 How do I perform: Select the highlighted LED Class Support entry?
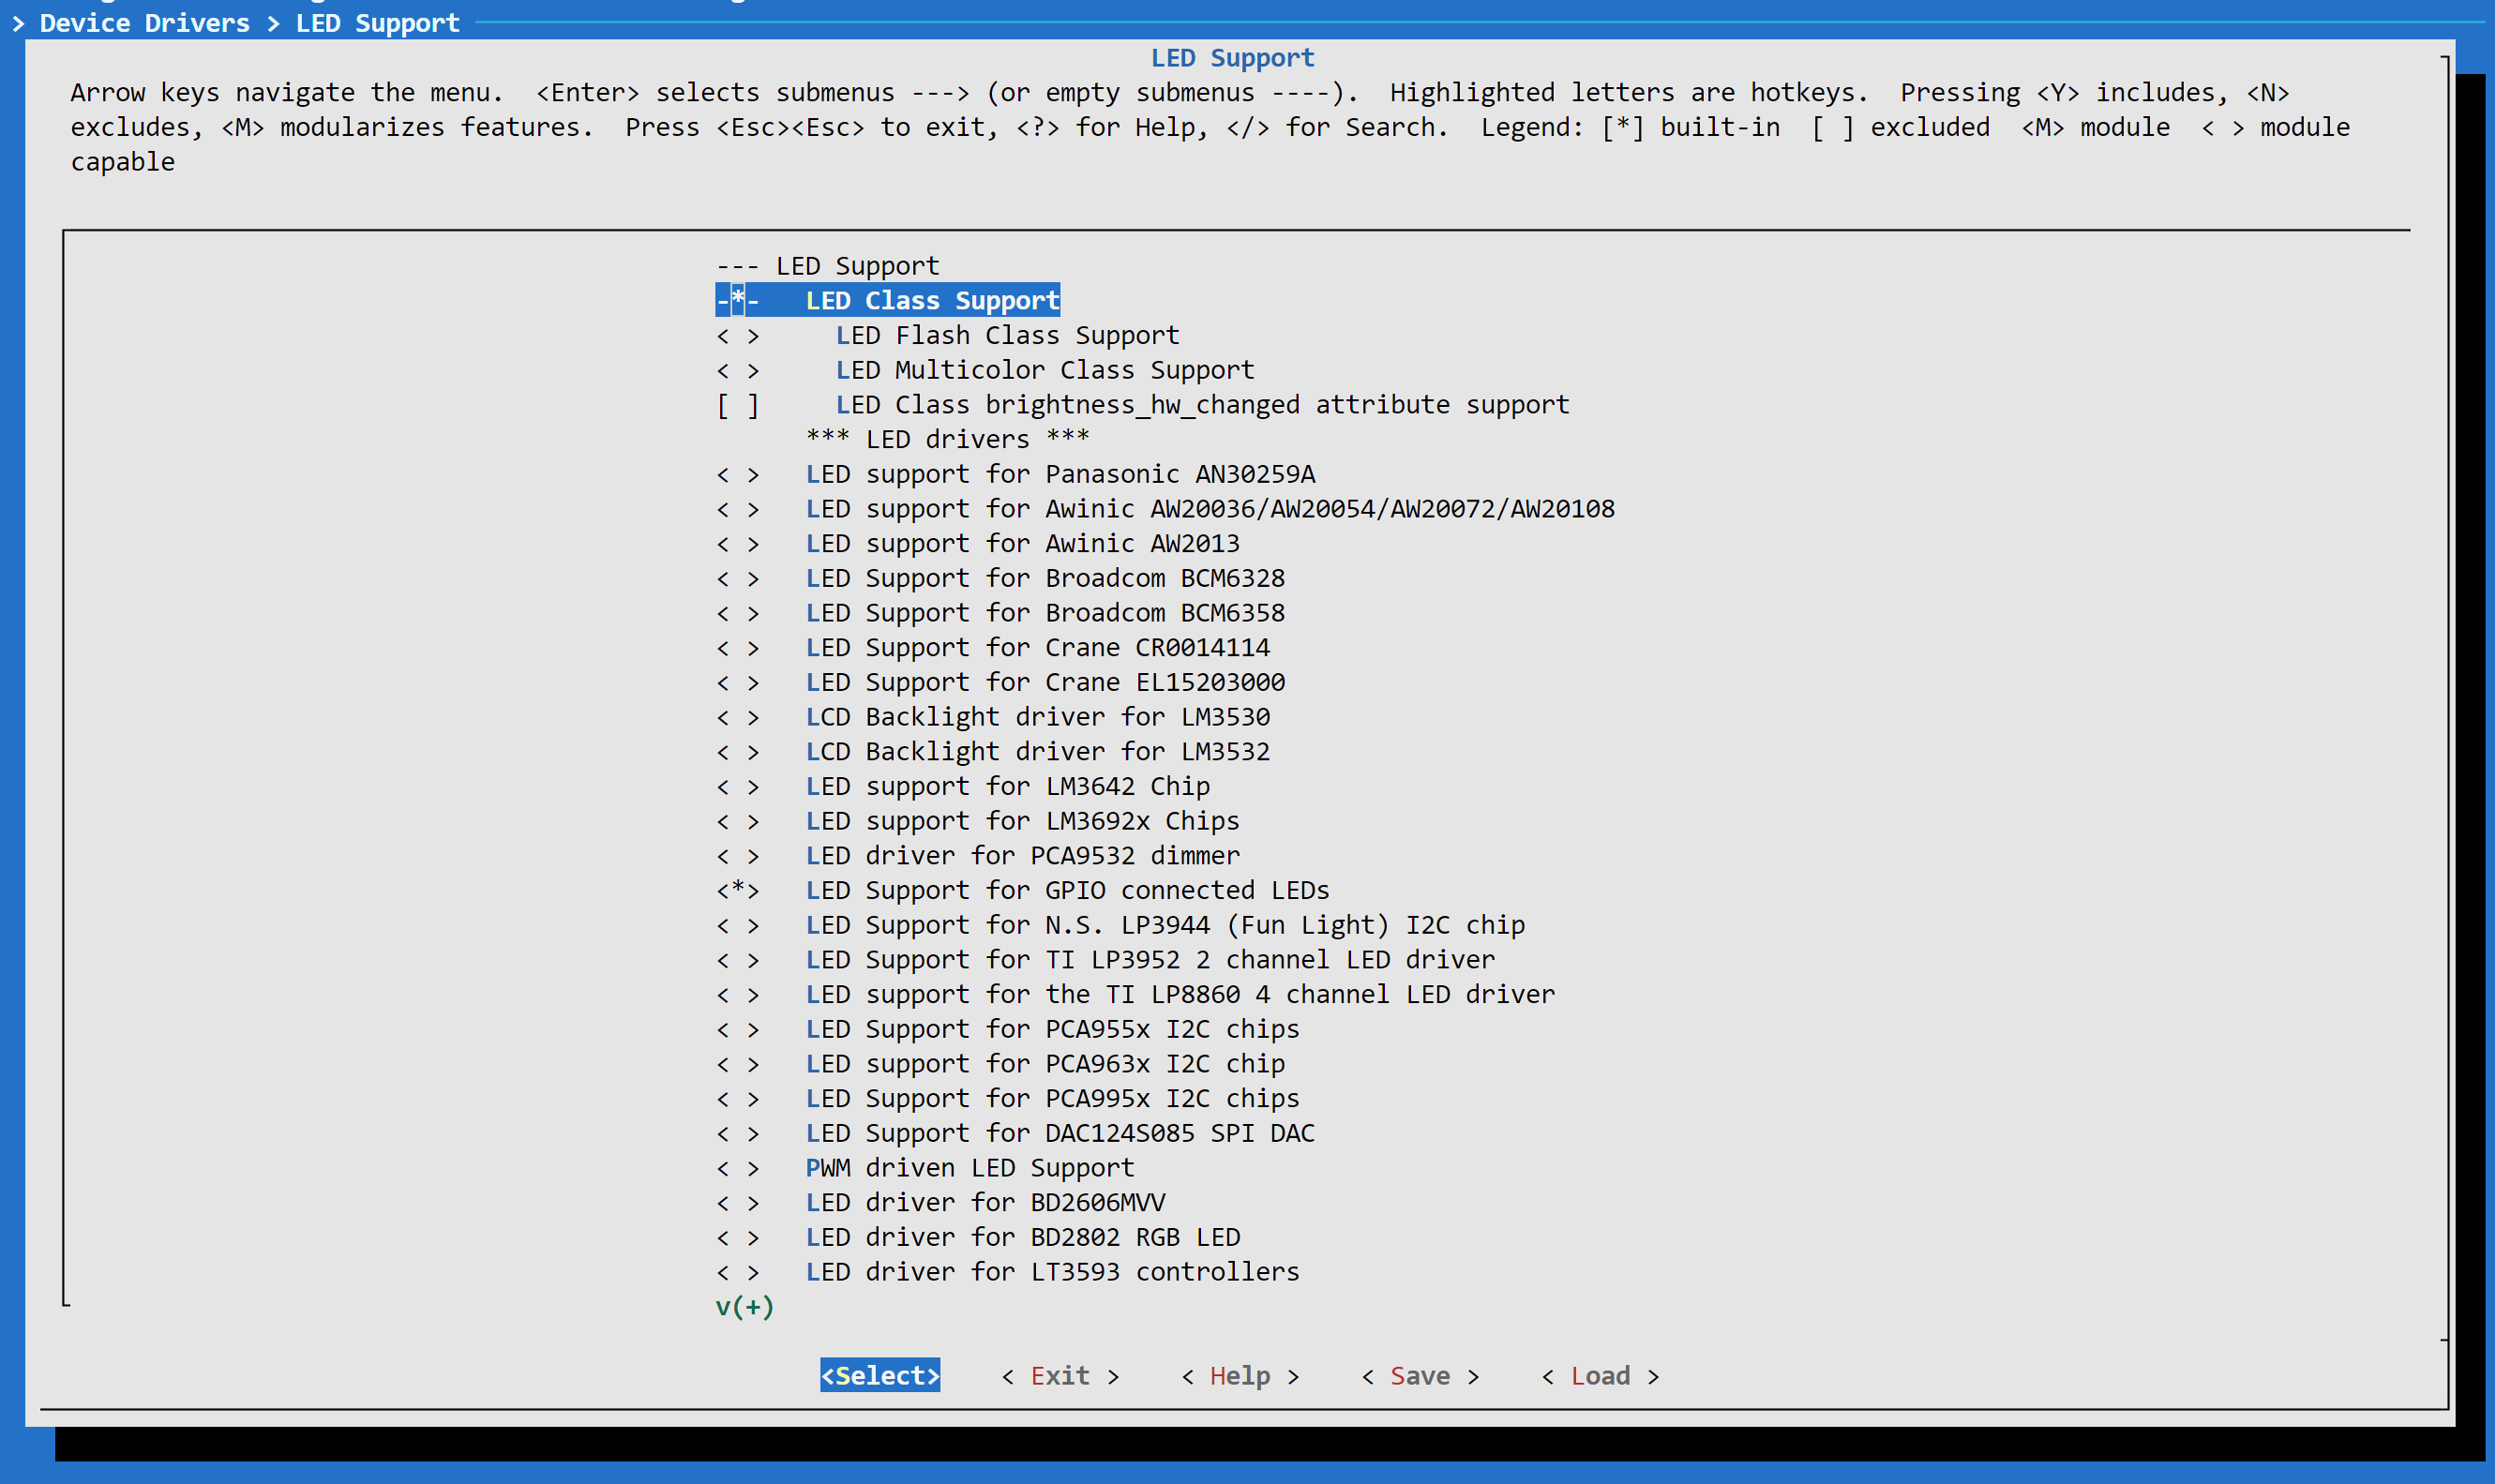(931, 301)
